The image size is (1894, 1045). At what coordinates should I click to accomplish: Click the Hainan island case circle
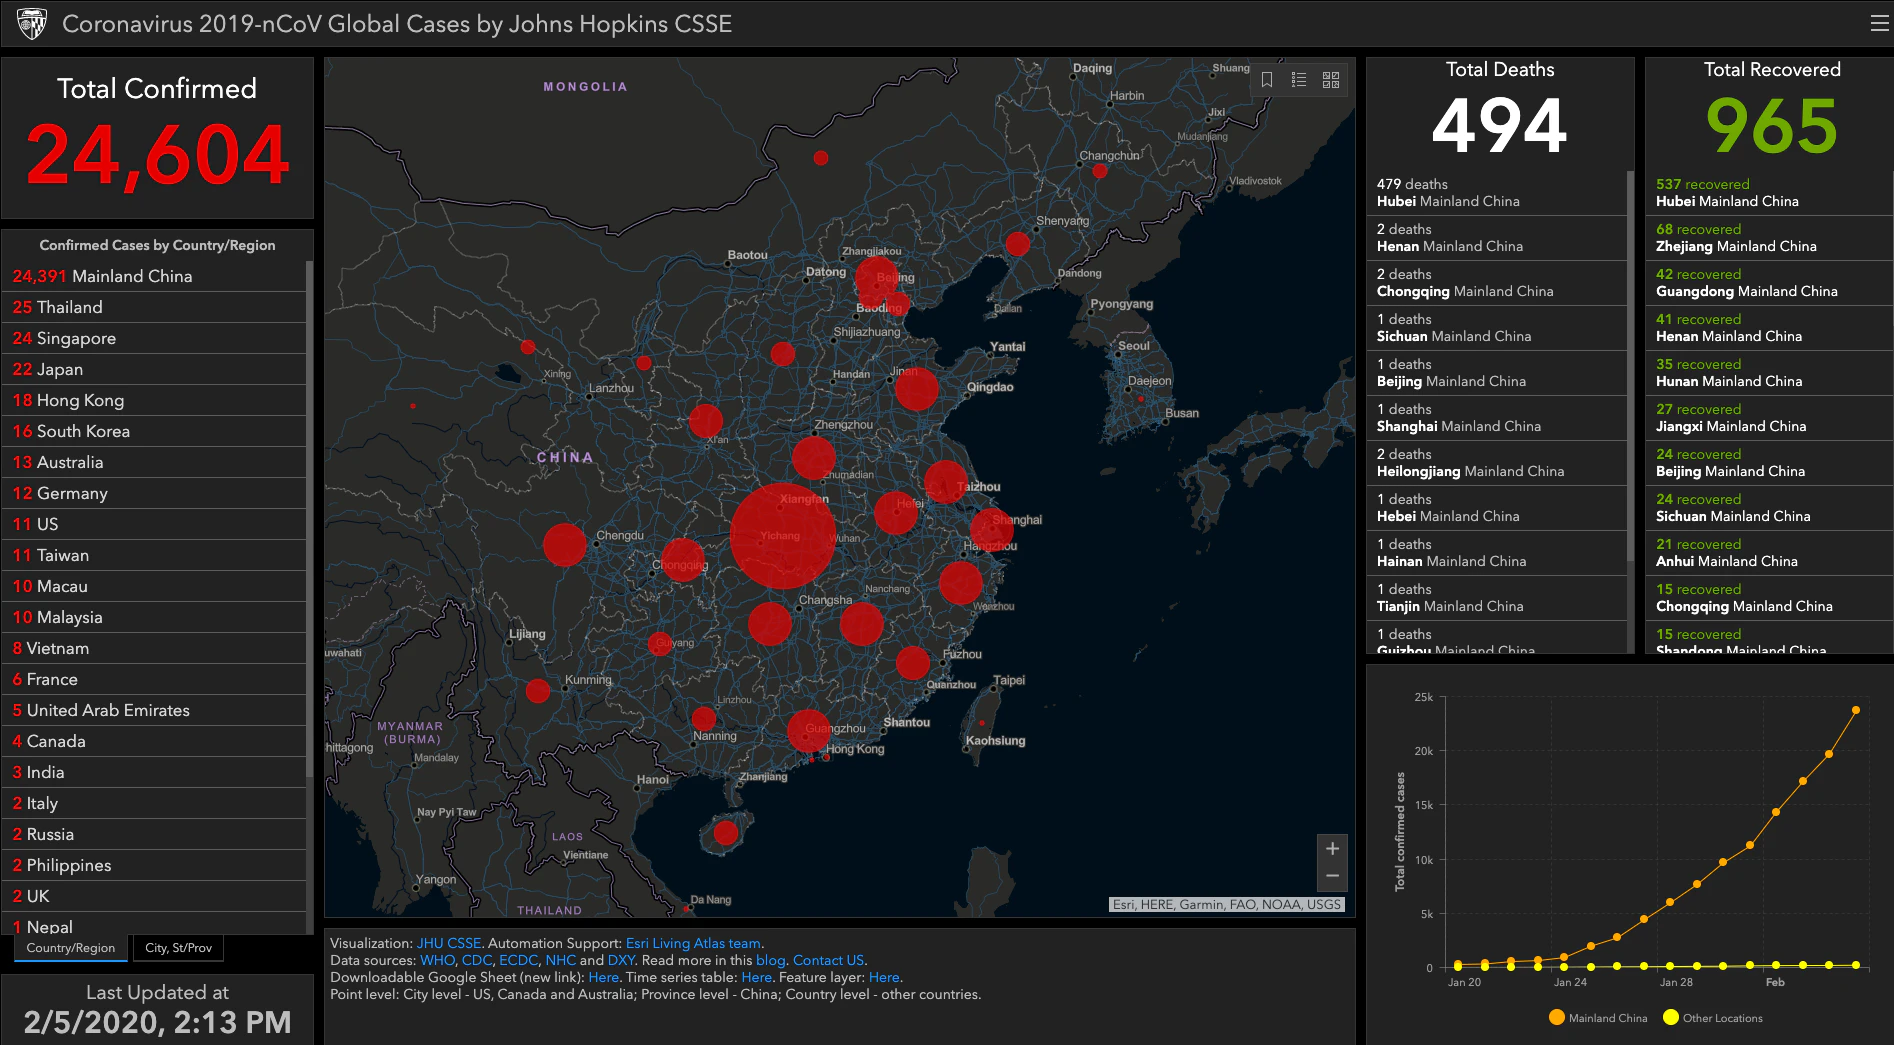(726, 832)
